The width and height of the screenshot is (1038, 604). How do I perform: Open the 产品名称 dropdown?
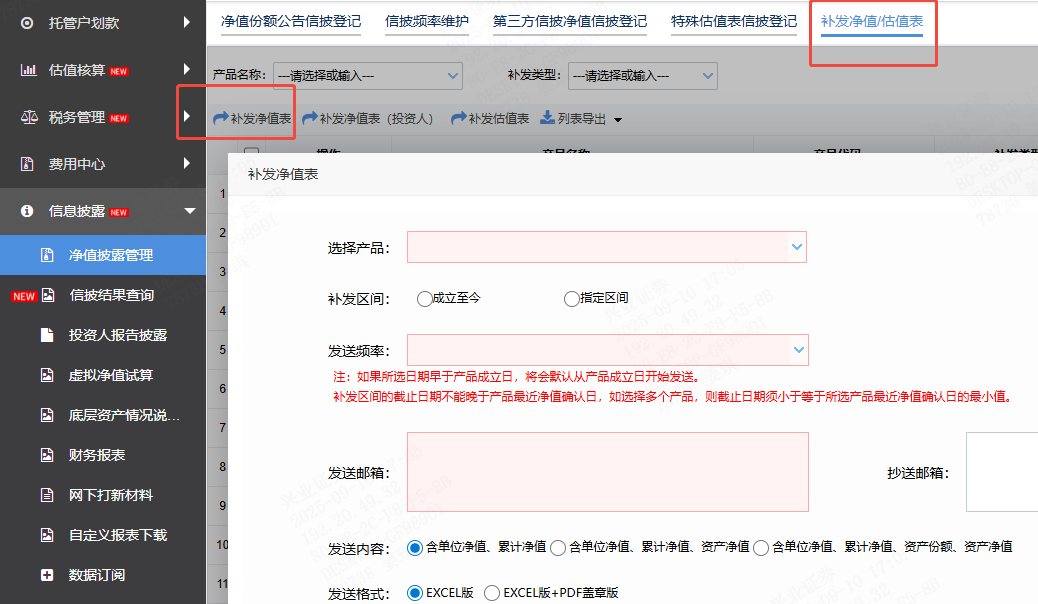367,75
